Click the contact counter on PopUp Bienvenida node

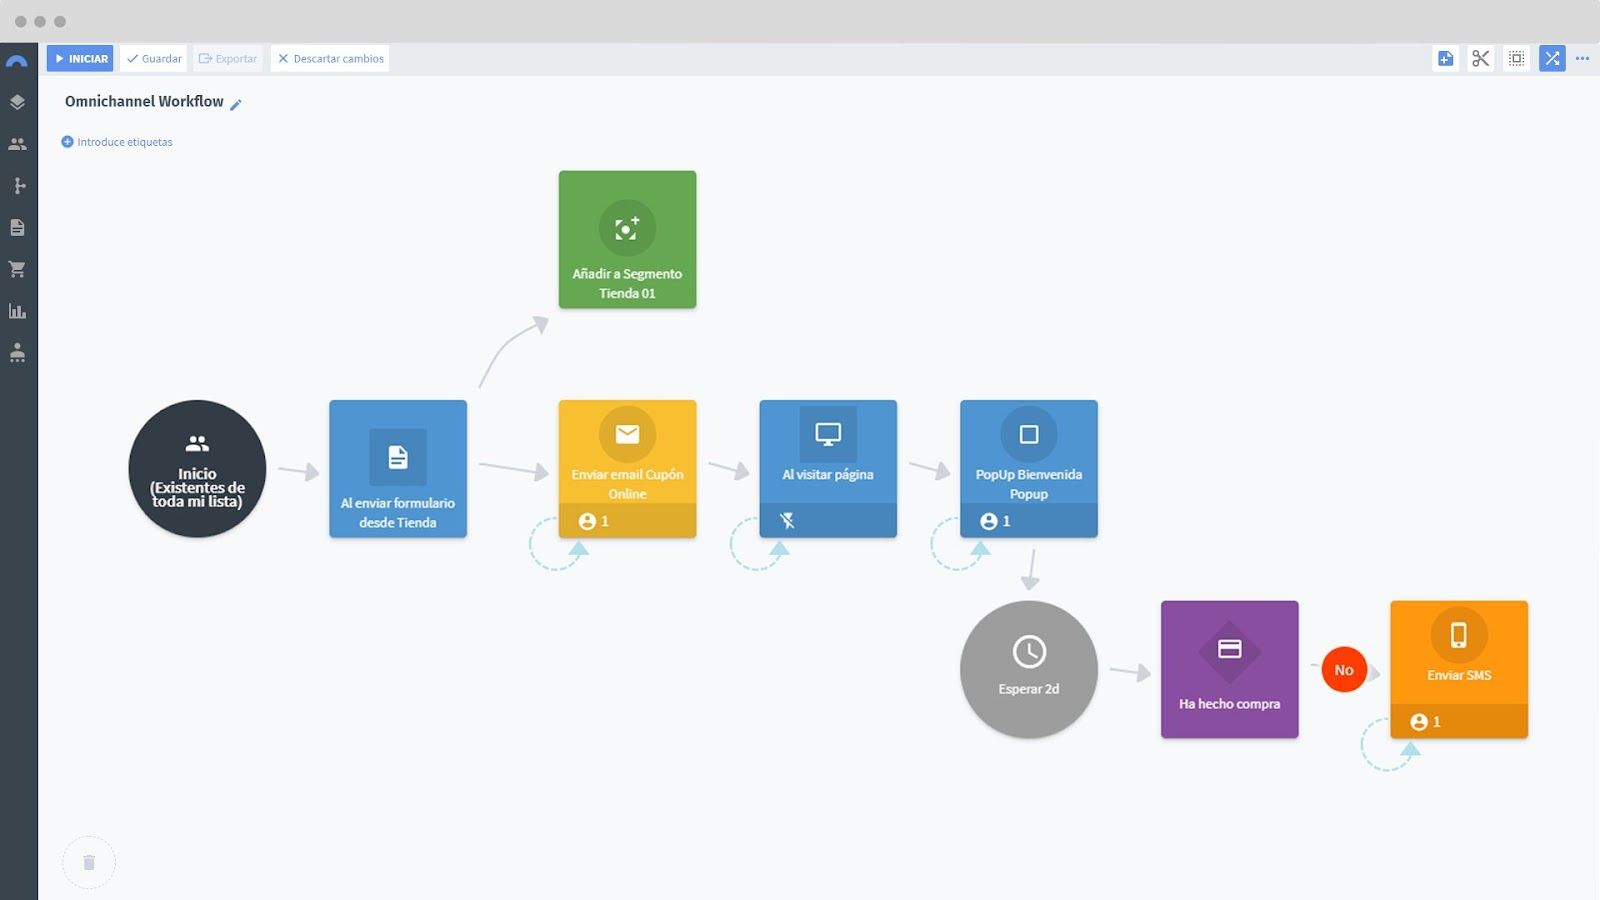[x=995, y=521]
